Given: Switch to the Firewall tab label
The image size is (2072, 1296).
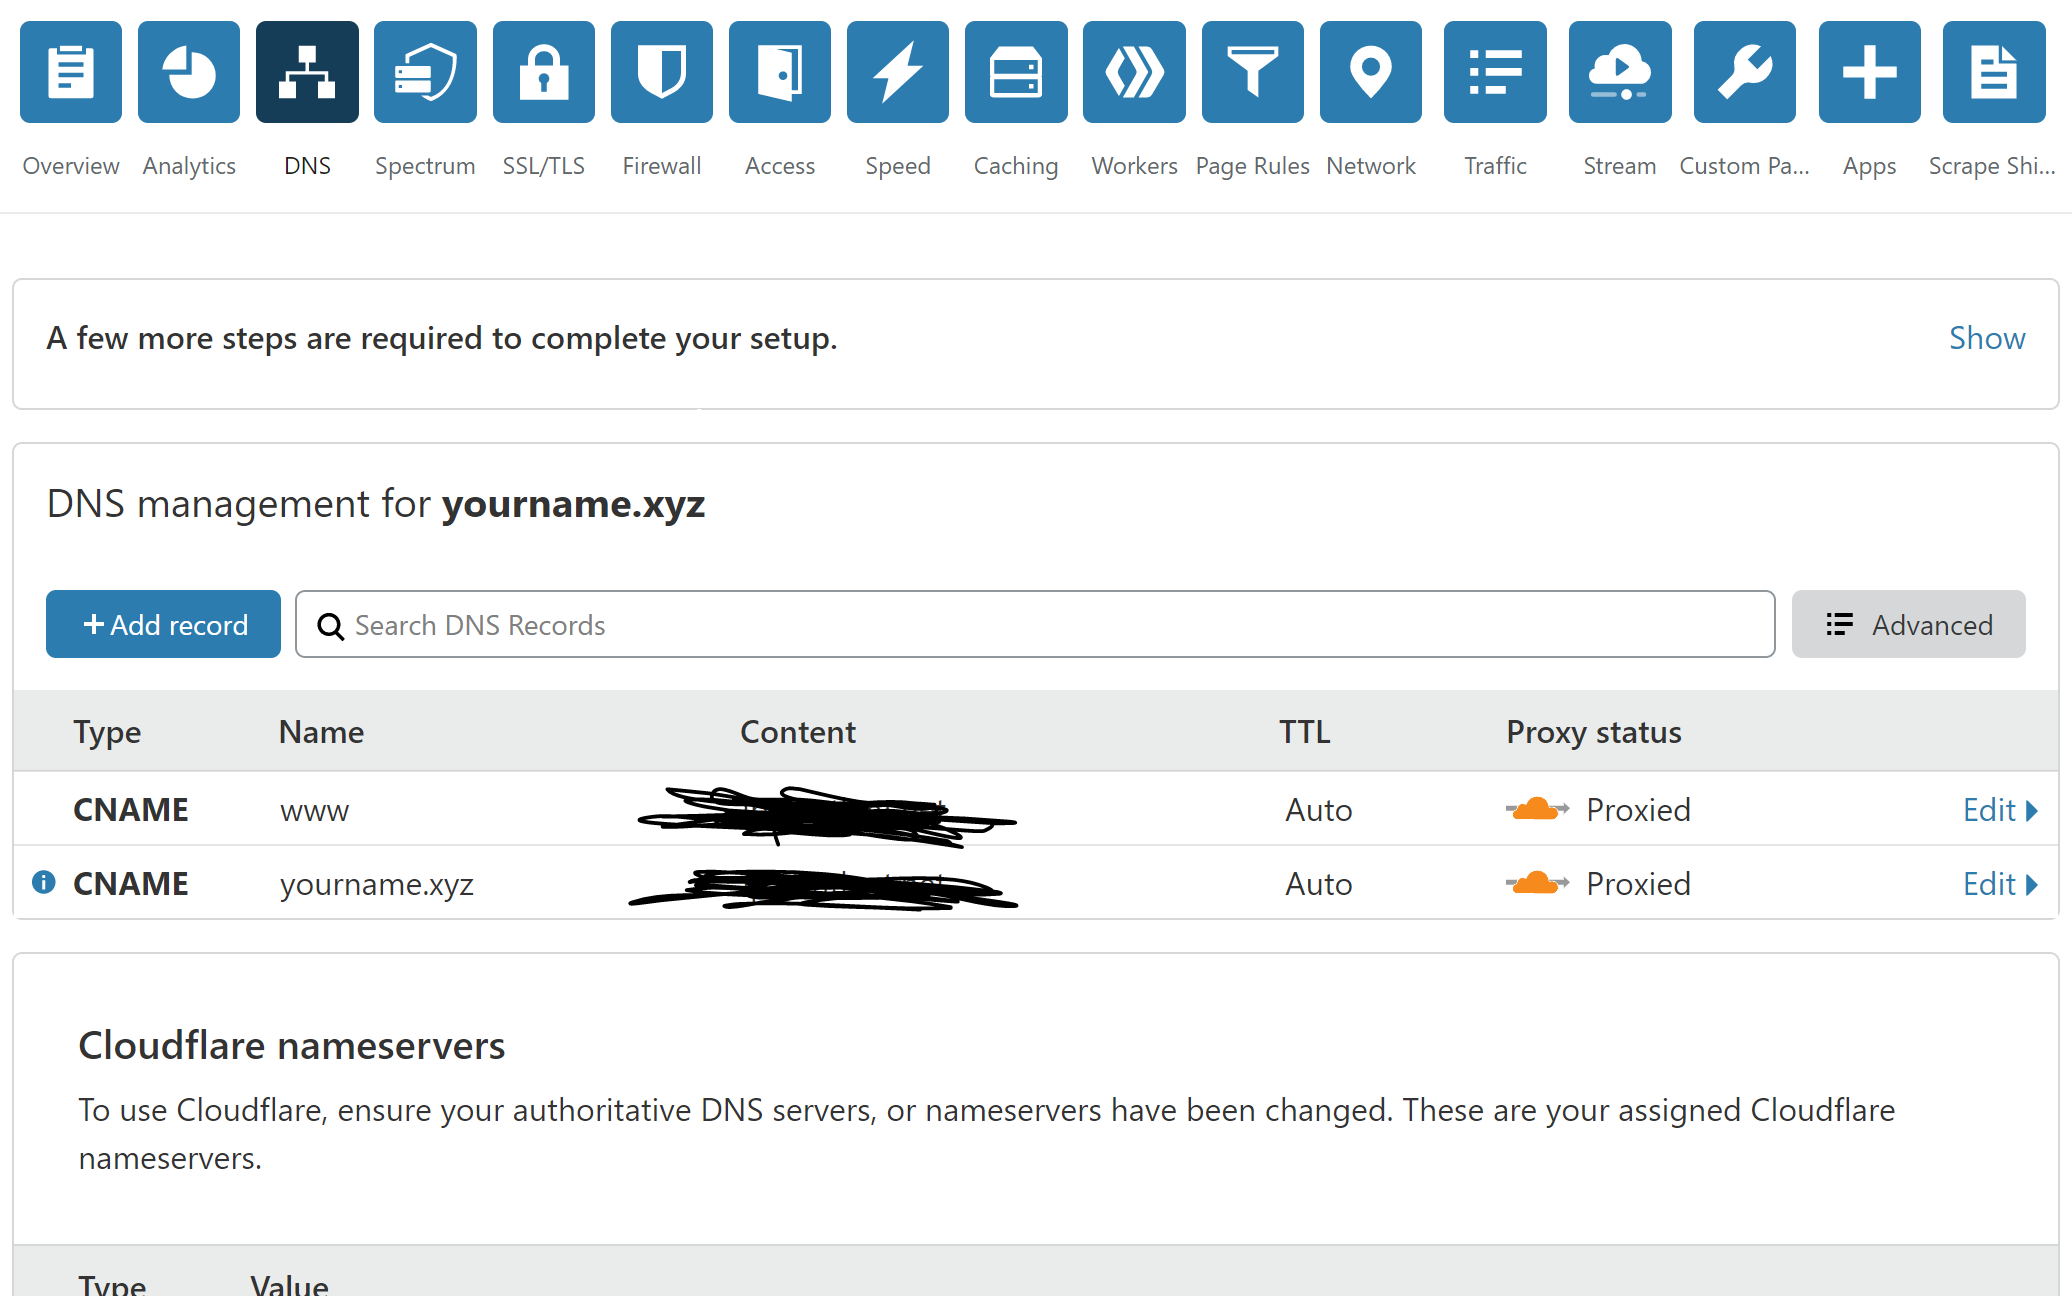Looking at the screenshot, I should 662,166.
